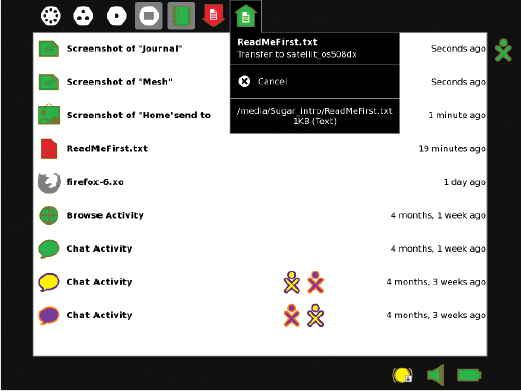The height and width of the screenshot is (391, 521).
Task: Click the red document icon for ReadMeFirst.txt
Action: click(49, 149)
